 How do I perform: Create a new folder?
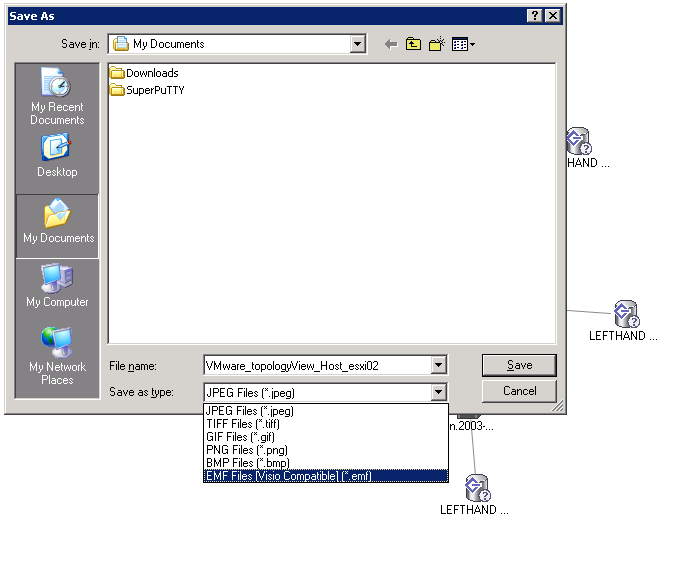(437, 44)
